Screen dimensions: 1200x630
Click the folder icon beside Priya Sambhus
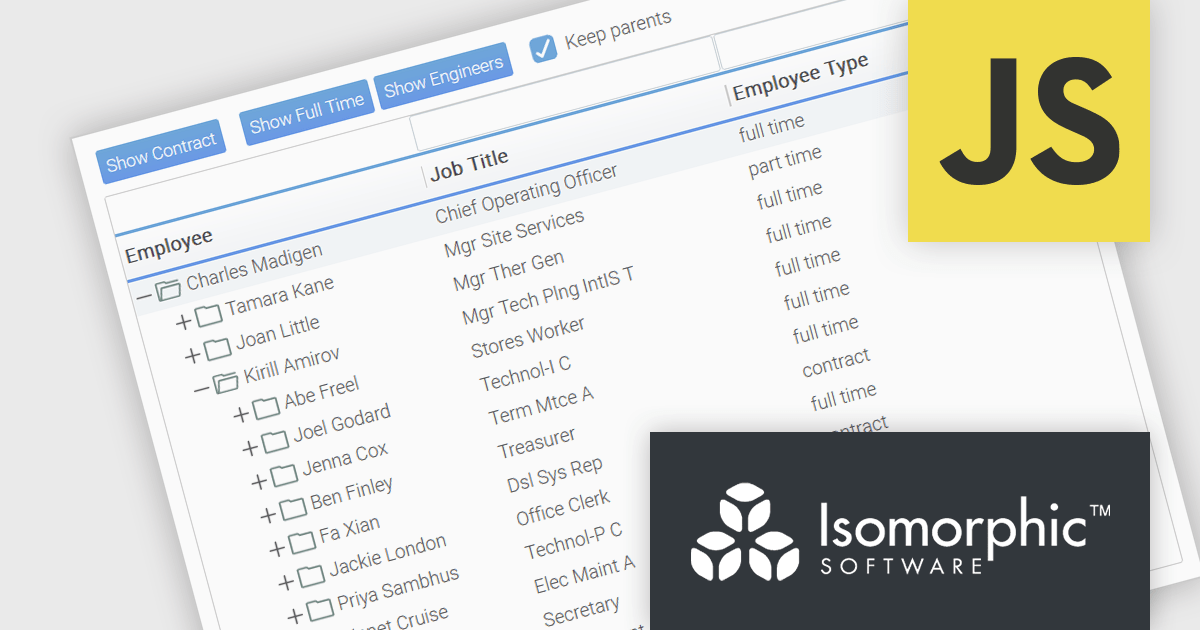point(319,609)
